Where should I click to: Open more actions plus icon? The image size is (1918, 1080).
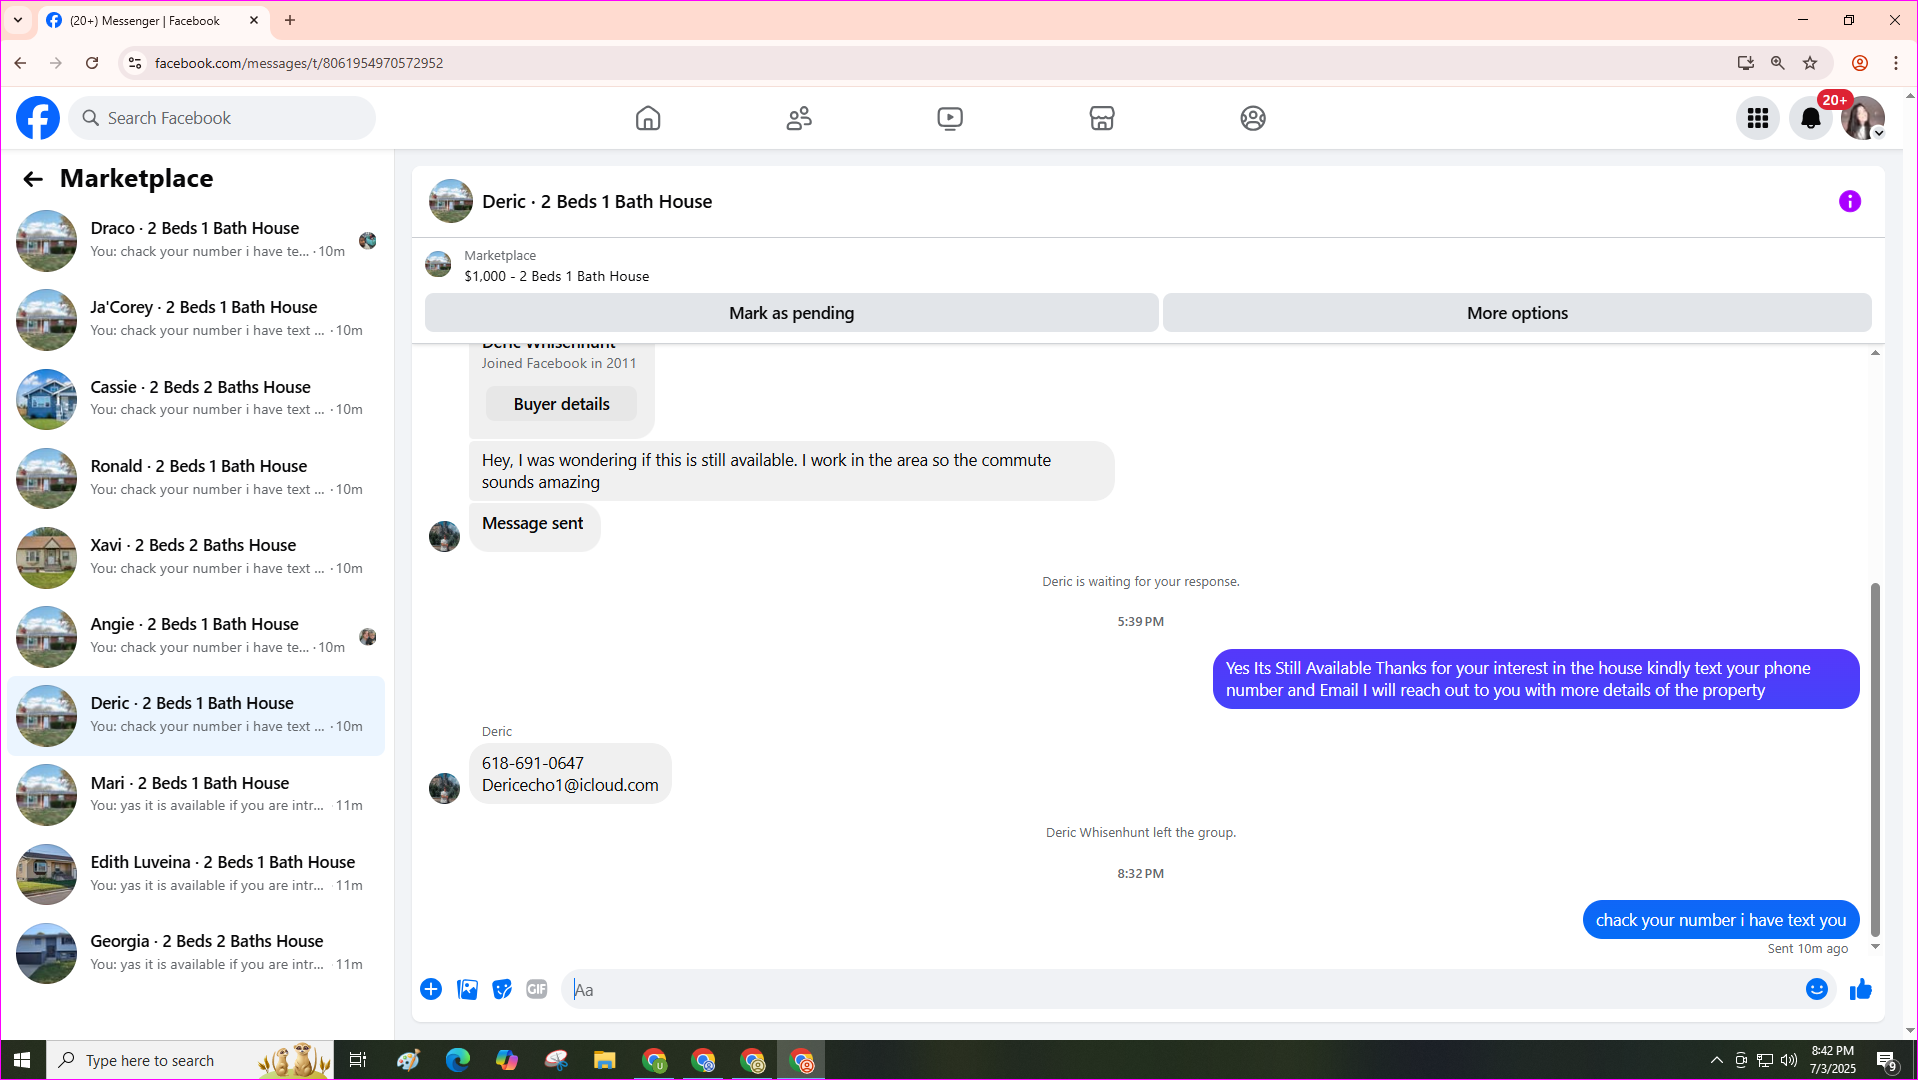(431, 989)
